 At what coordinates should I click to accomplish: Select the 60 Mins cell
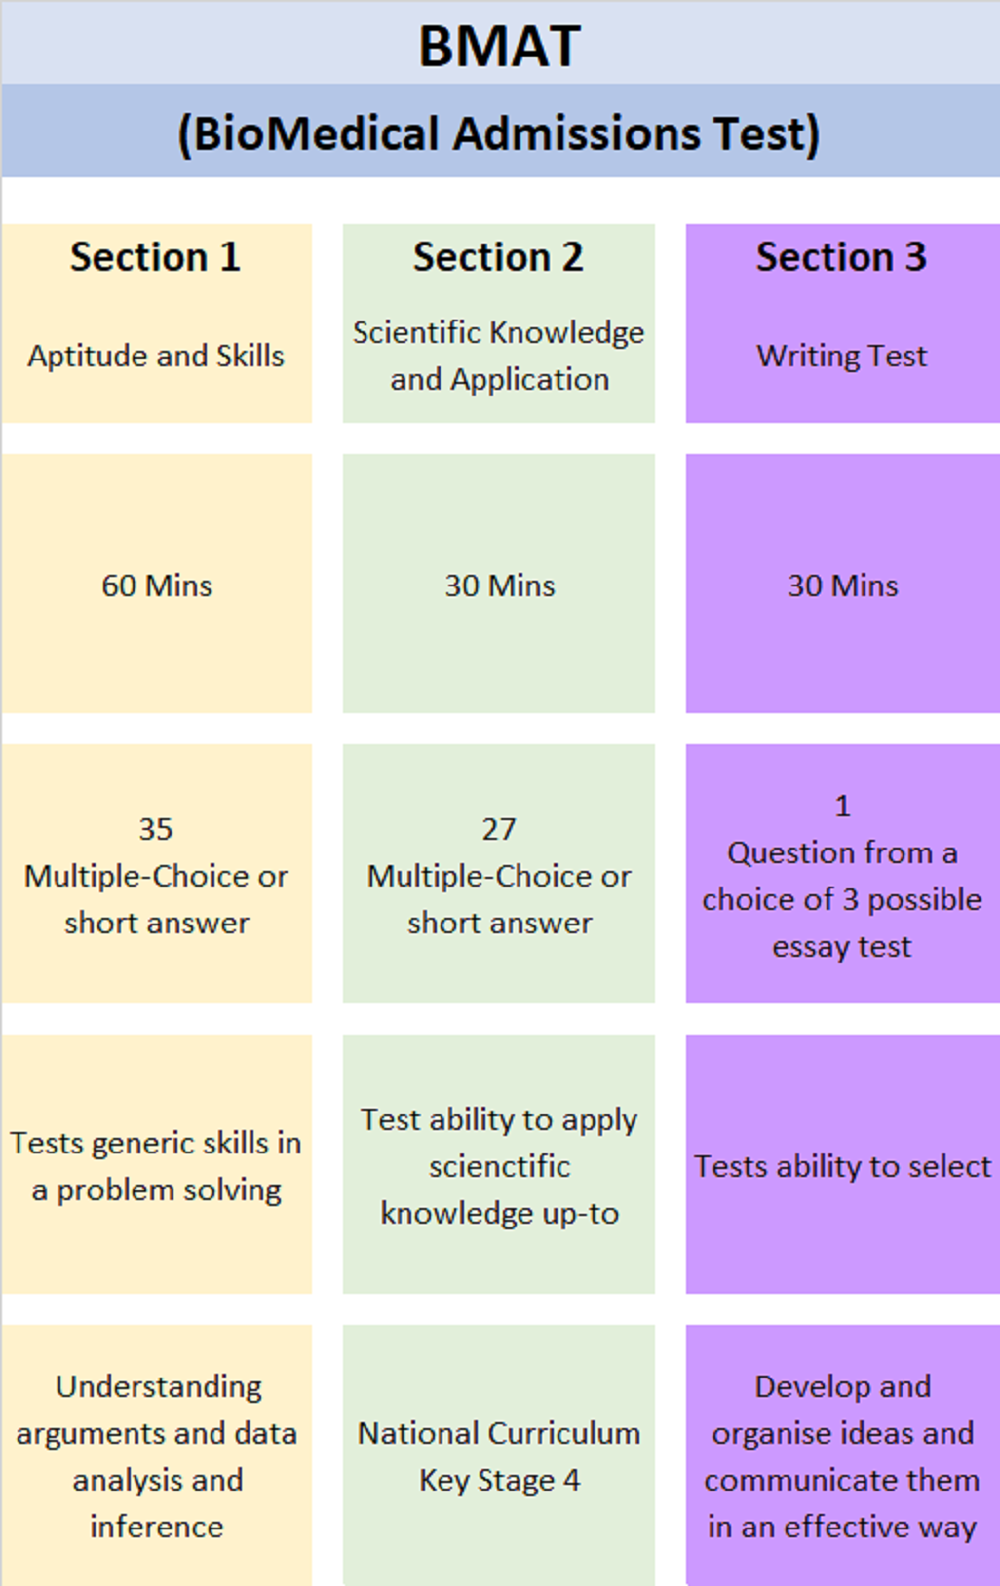tap(157, 584)
